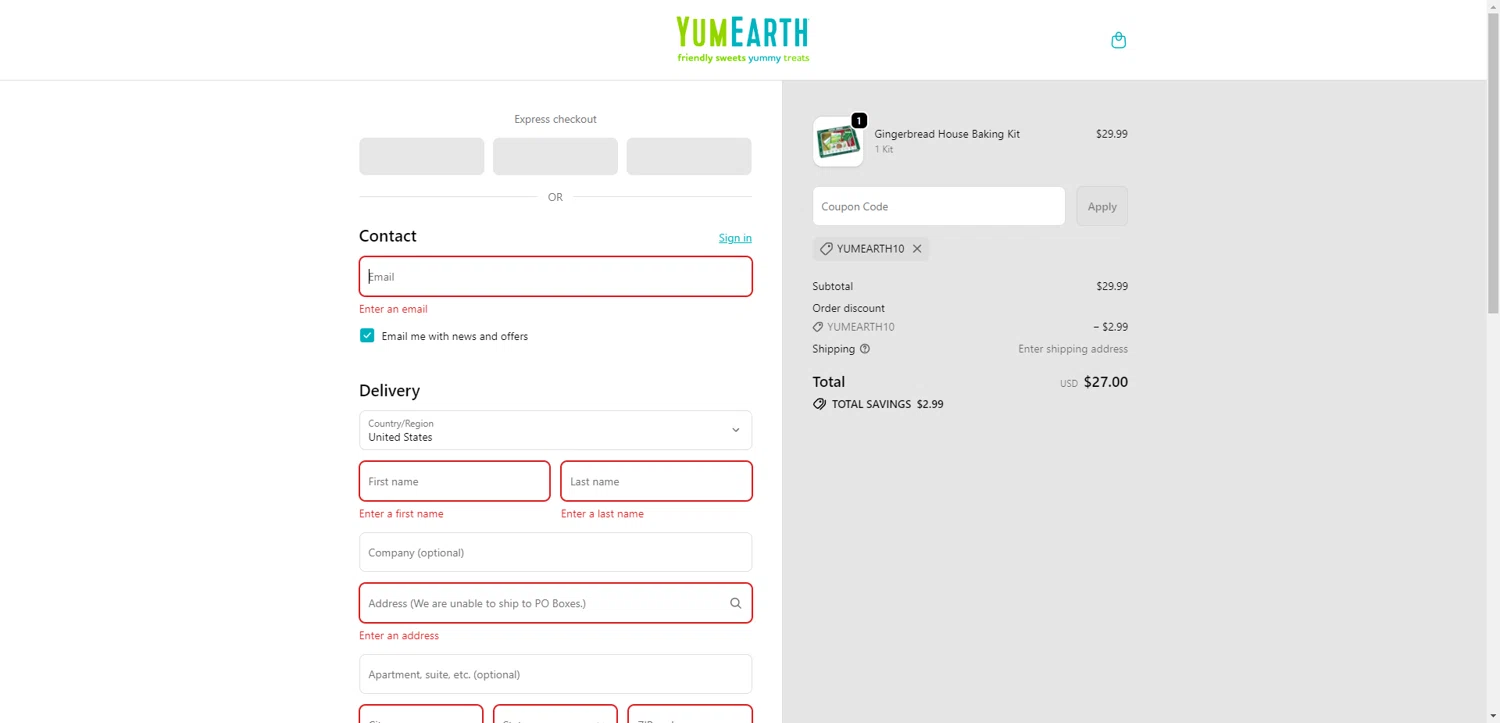Screen dimensions: 1500x723
Task: Click the first express checkout button
Action: (422, 156)
